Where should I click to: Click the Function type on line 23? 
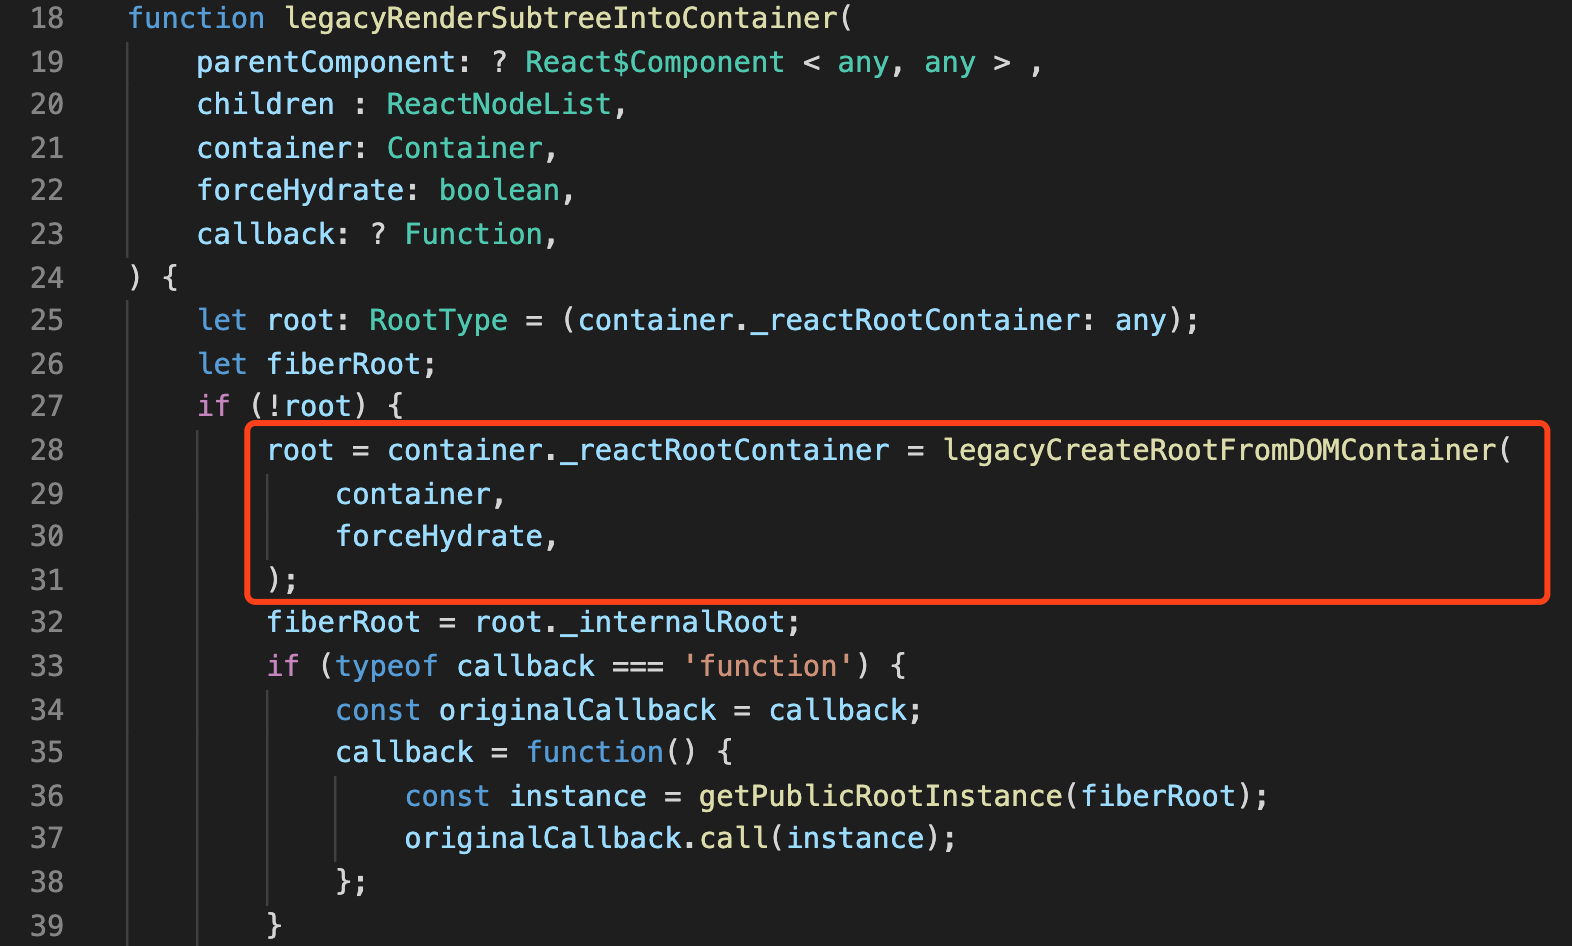[473, 234]
